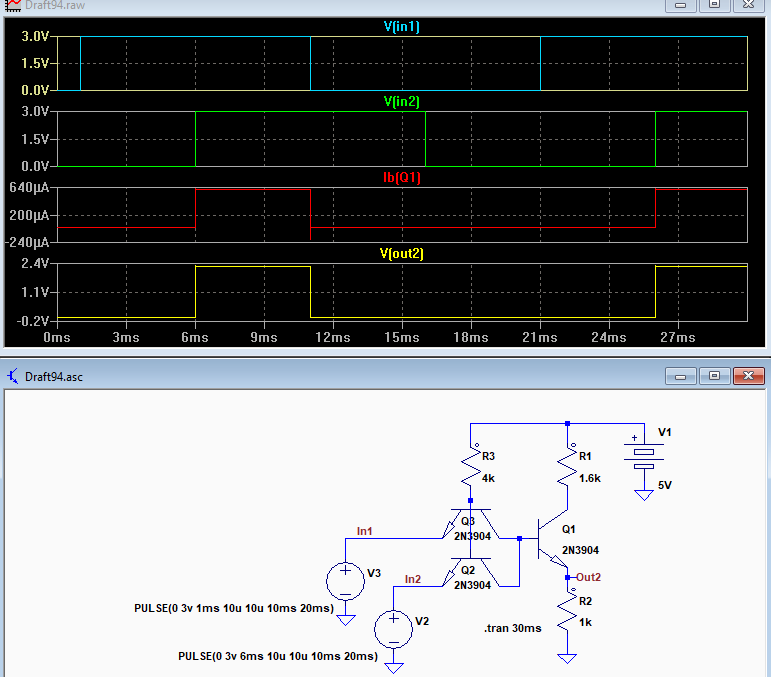Click voltage source V3 symbol
This screenshot has height=677, width=771.
(x=345, y=581)
